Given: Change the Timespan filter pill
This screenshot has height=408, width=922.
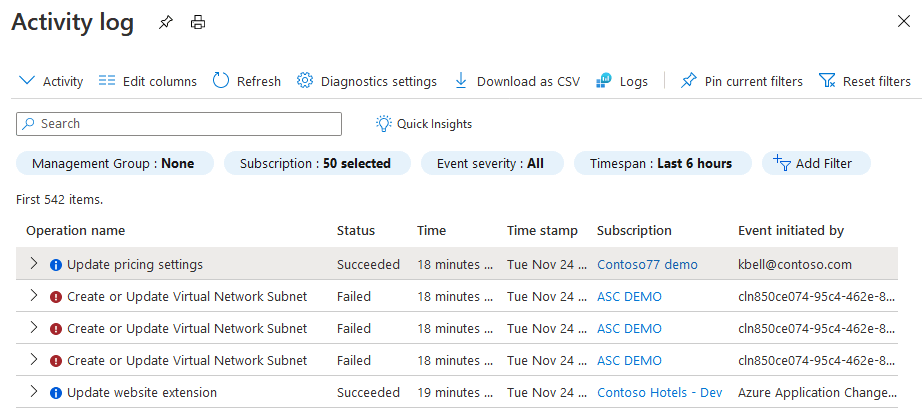Looking at the screenshot, I should pos(660,163).
